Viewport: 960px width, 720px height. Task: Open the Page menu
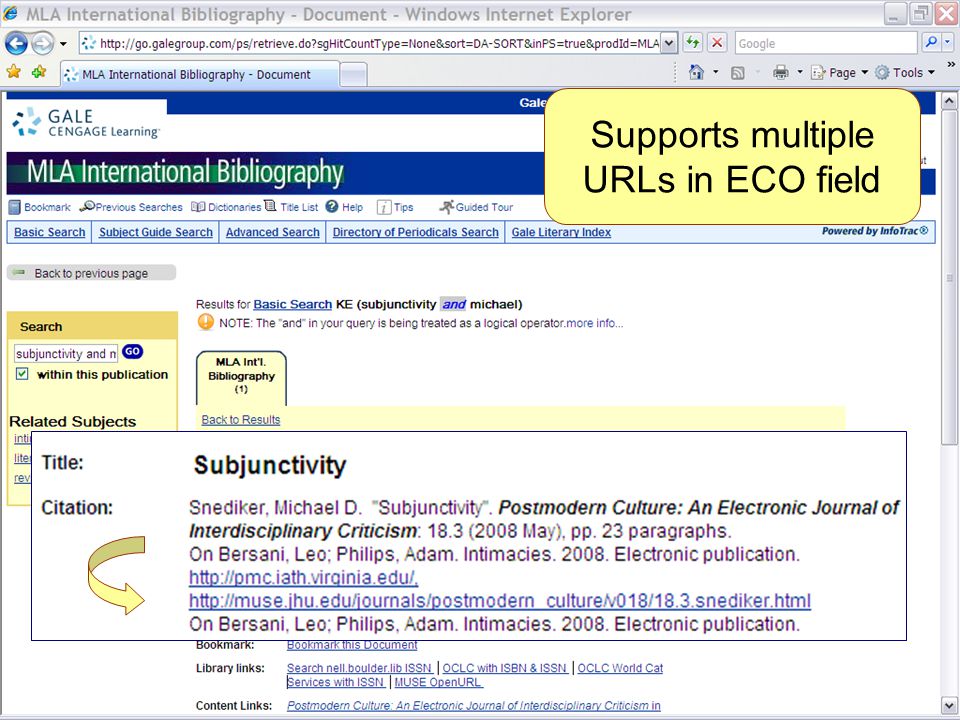click(x=839, y=73)
